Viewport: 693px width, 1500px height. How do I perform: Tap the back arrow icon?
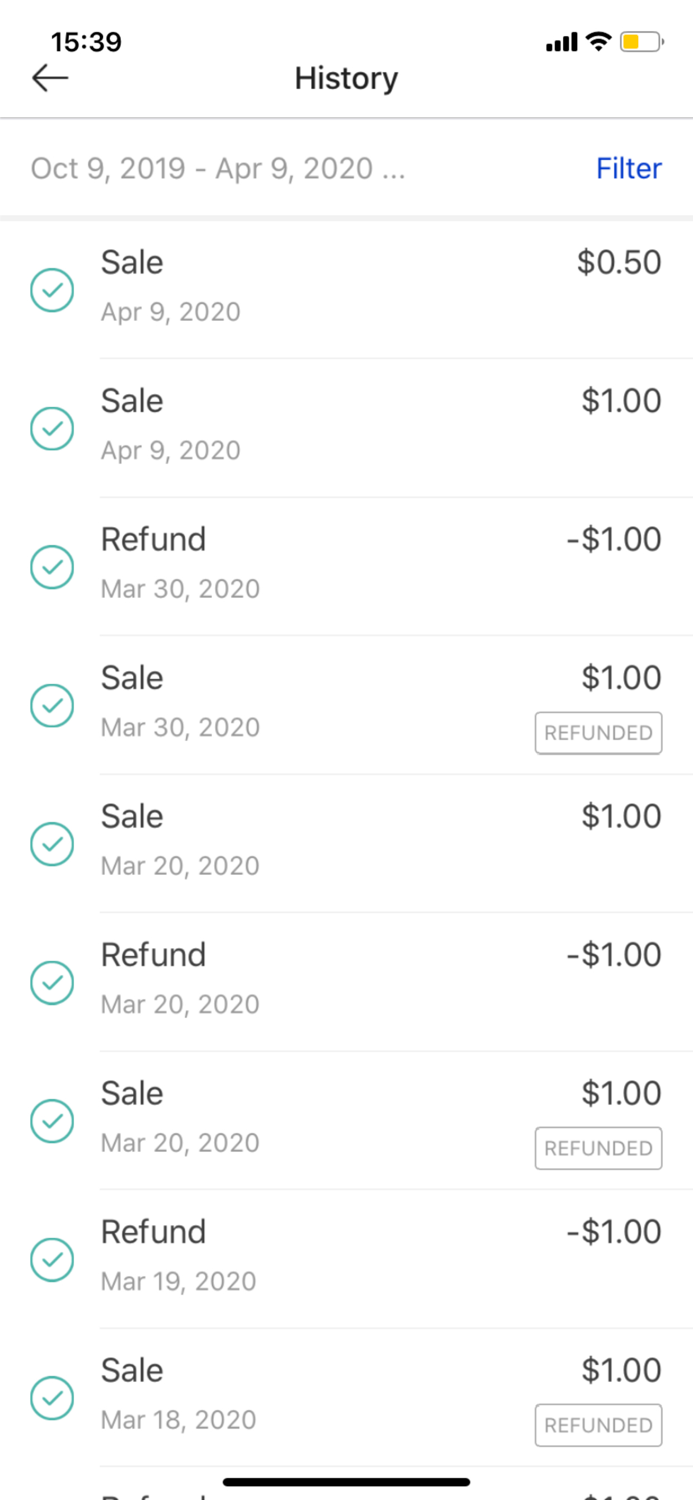point(50,78)
